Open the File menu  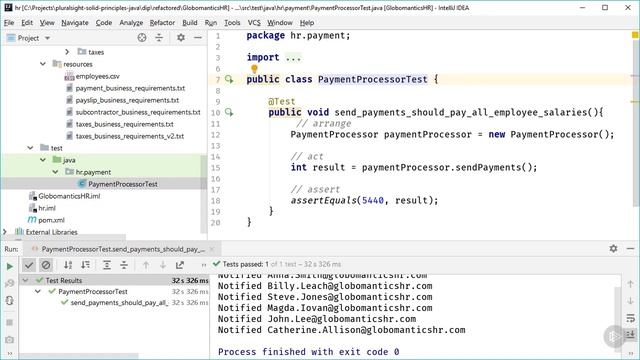point(9,23)
